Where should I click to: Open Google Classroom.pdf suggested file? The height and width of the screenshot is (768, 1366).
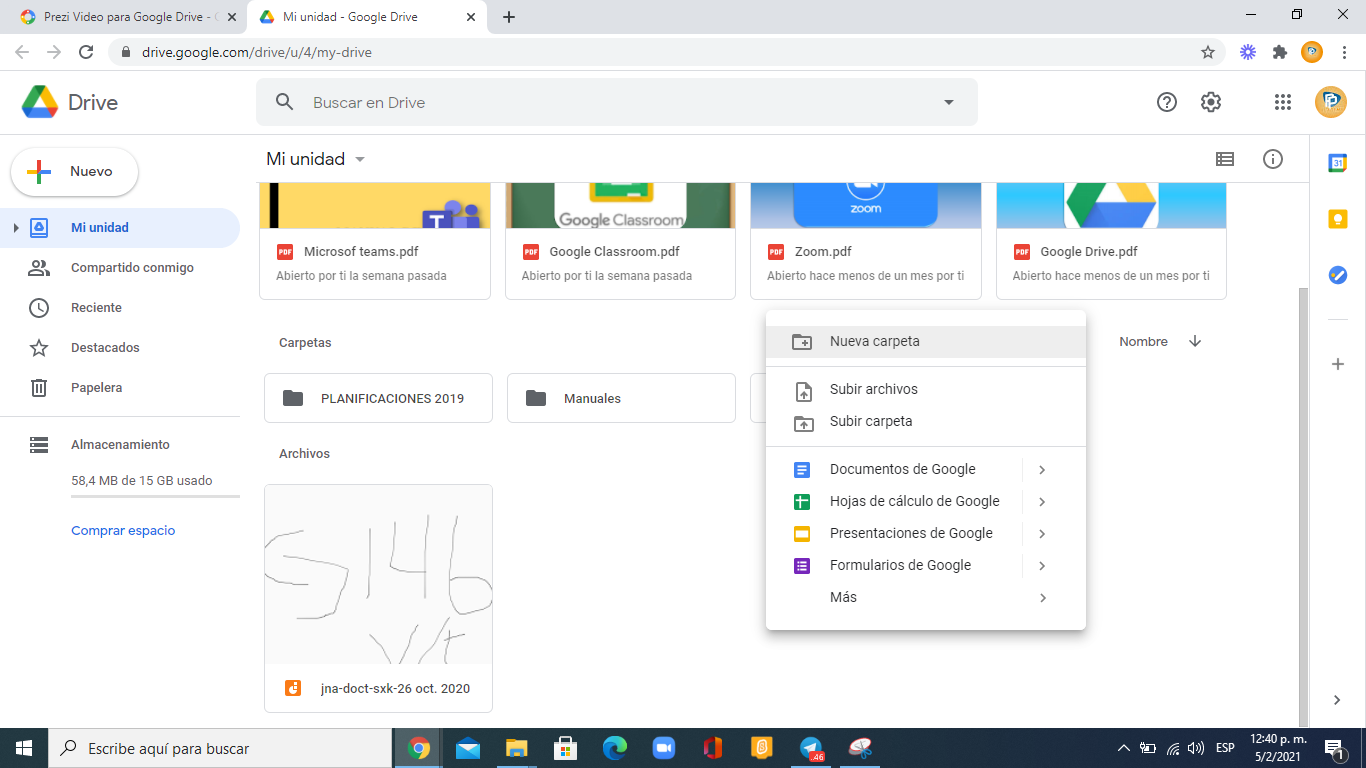[620, 240]
